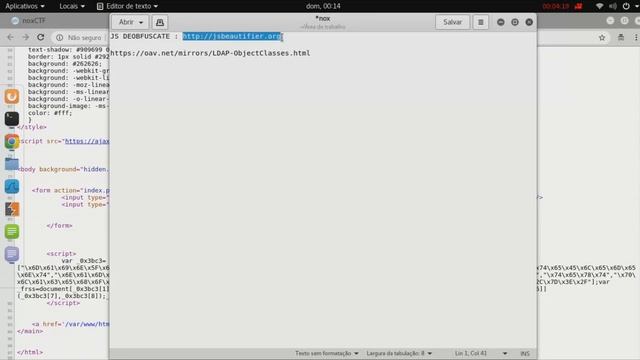Open the Locais menu

[72, 6]
